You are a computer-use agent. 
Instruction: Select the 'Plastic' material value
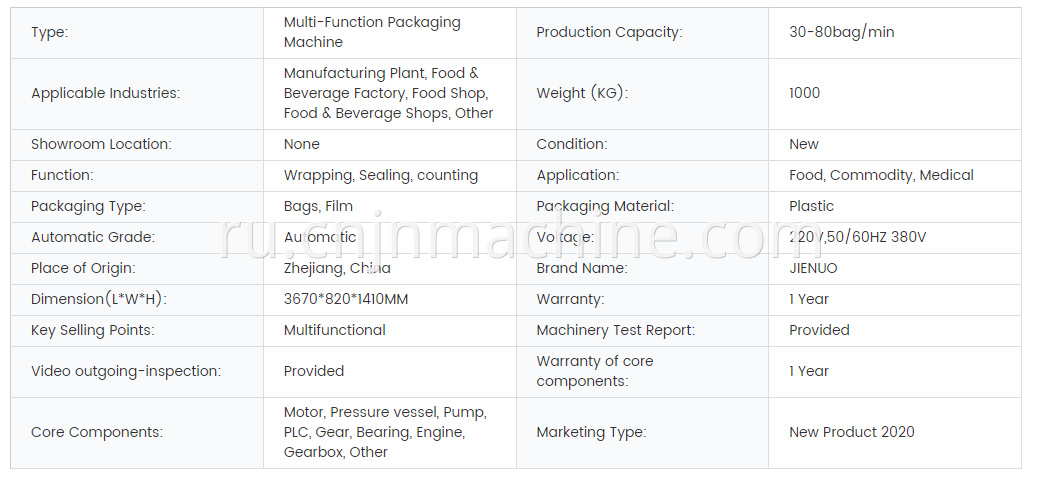(811, 206)
